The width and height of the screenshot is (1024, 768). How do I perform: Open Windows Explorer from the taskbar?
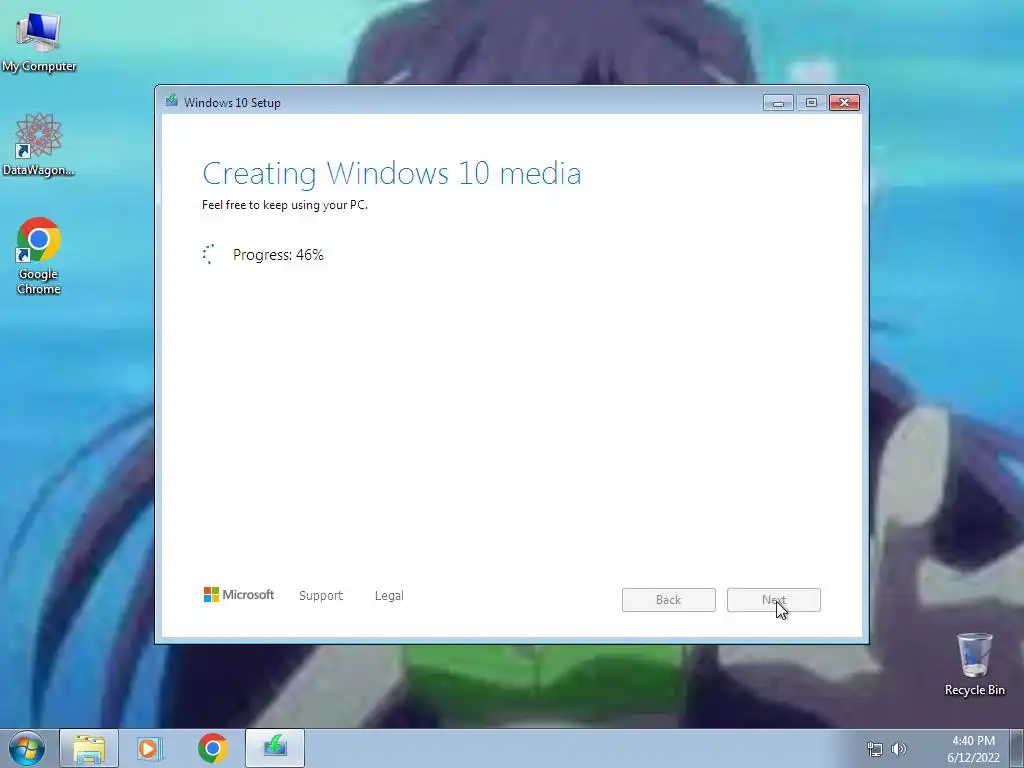89,748
